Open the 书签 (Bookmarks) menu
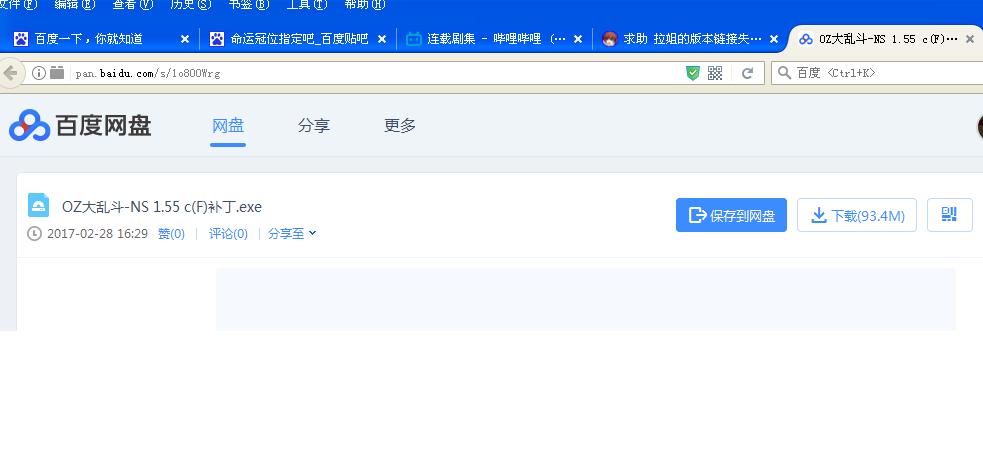This screenshot has width=983, height=450. [248, 5]
